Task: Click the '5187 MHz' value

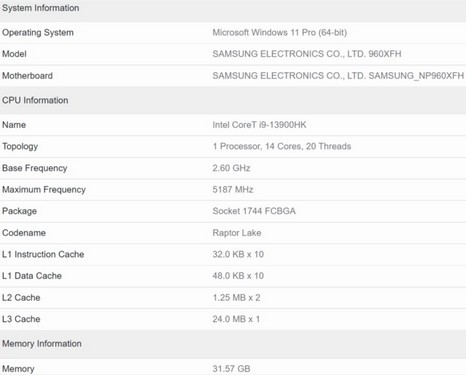Action: (x=233, y=190)
